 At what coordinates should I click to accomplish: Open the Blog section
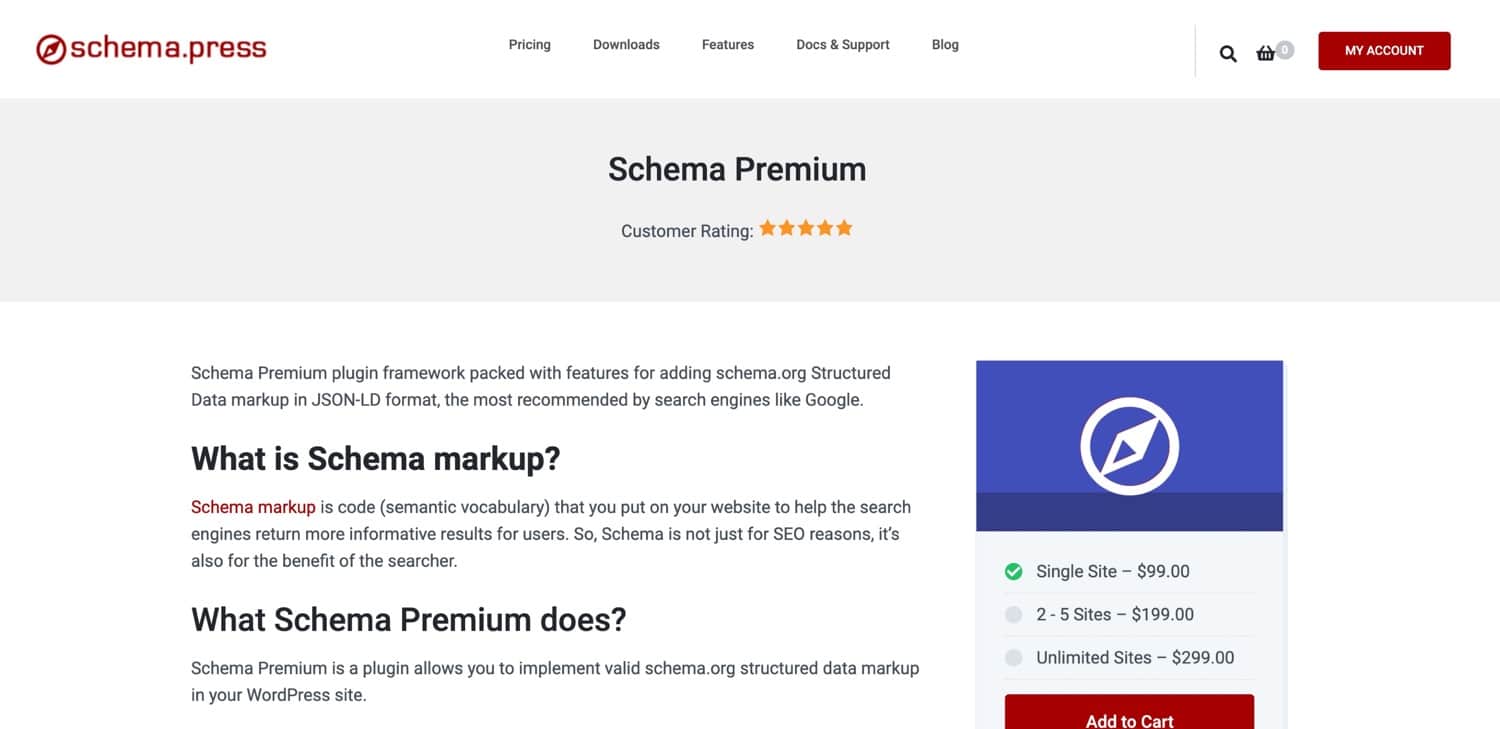tap(944, 44)
